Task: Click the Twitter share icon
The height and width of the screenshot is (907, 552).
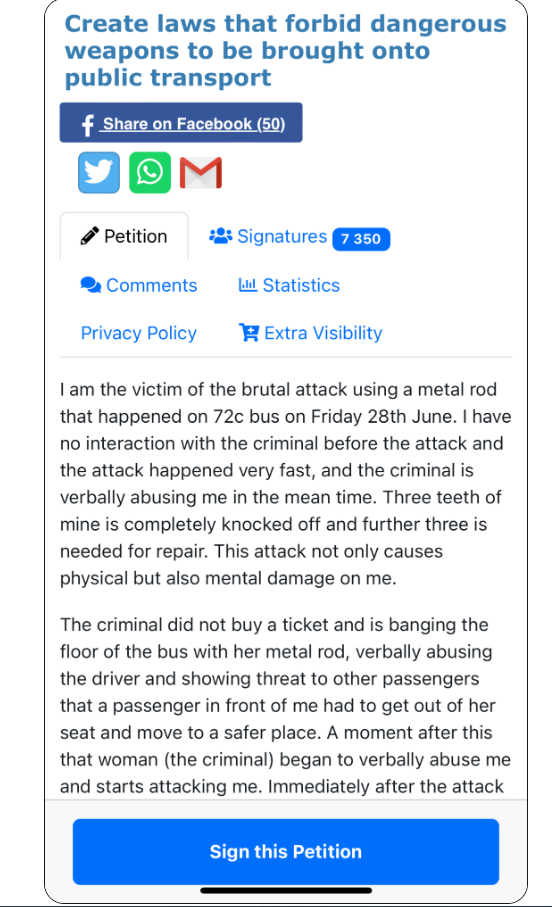Action: (x=99, y=172)
